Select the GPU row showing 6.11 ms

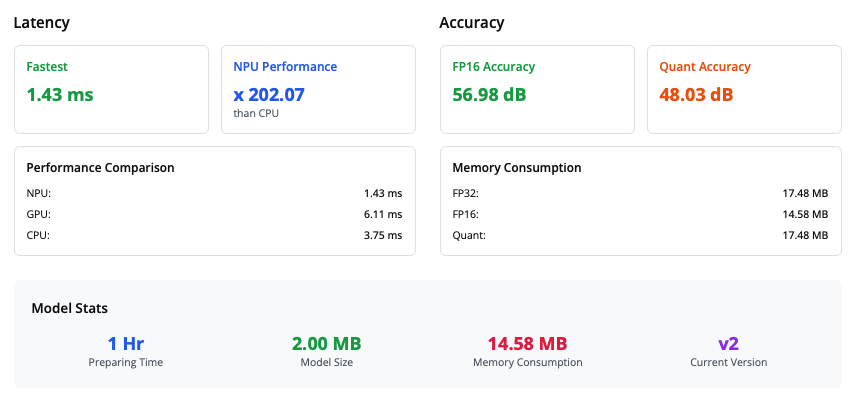[214, 214]
